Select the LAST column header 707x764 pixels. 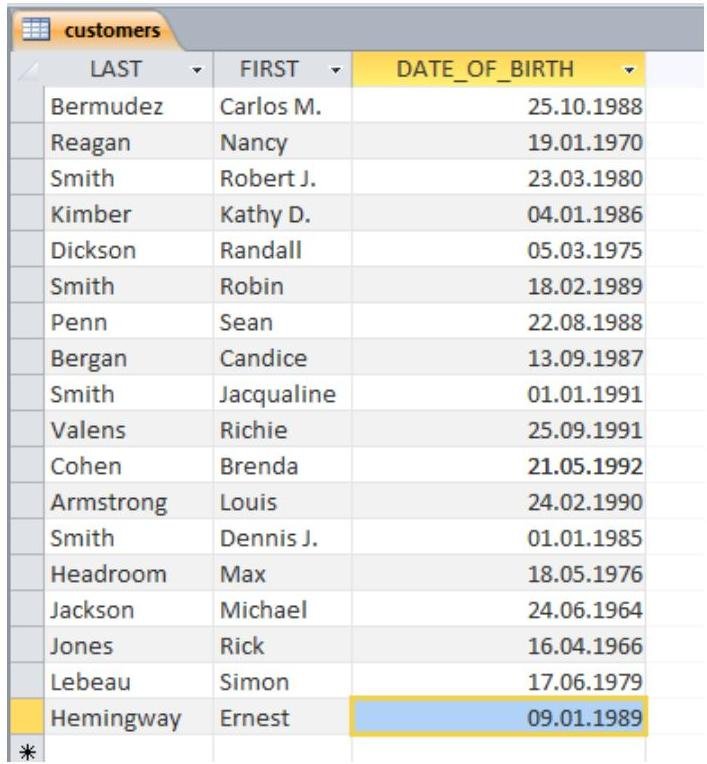pos(115,70)
